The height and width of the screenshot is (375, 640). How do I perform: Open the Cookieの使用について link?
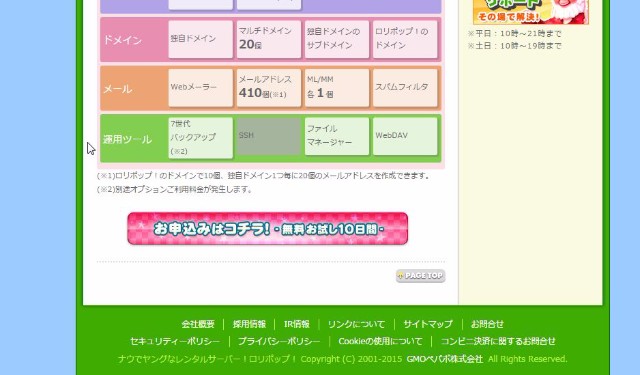380,341
